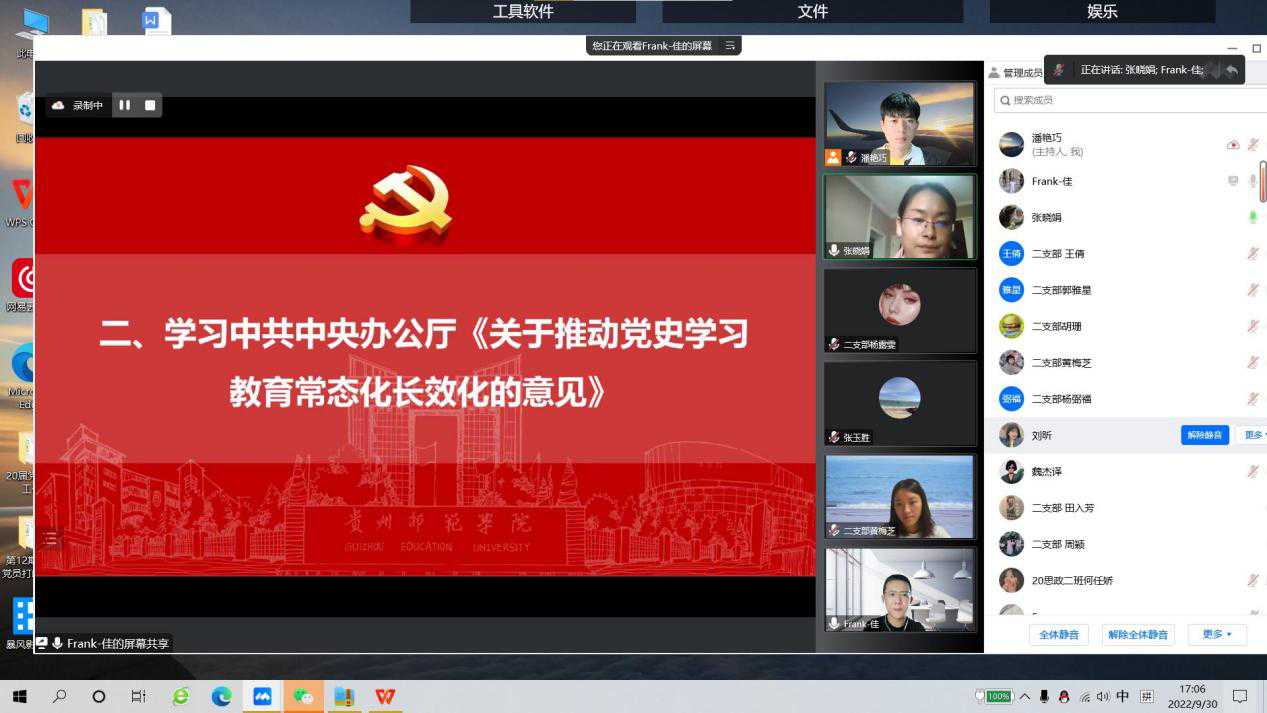This screenshot has height=713, width=1267.
Task: Click screen-share icon next to Frank-佳
Action: [1233, 181]
